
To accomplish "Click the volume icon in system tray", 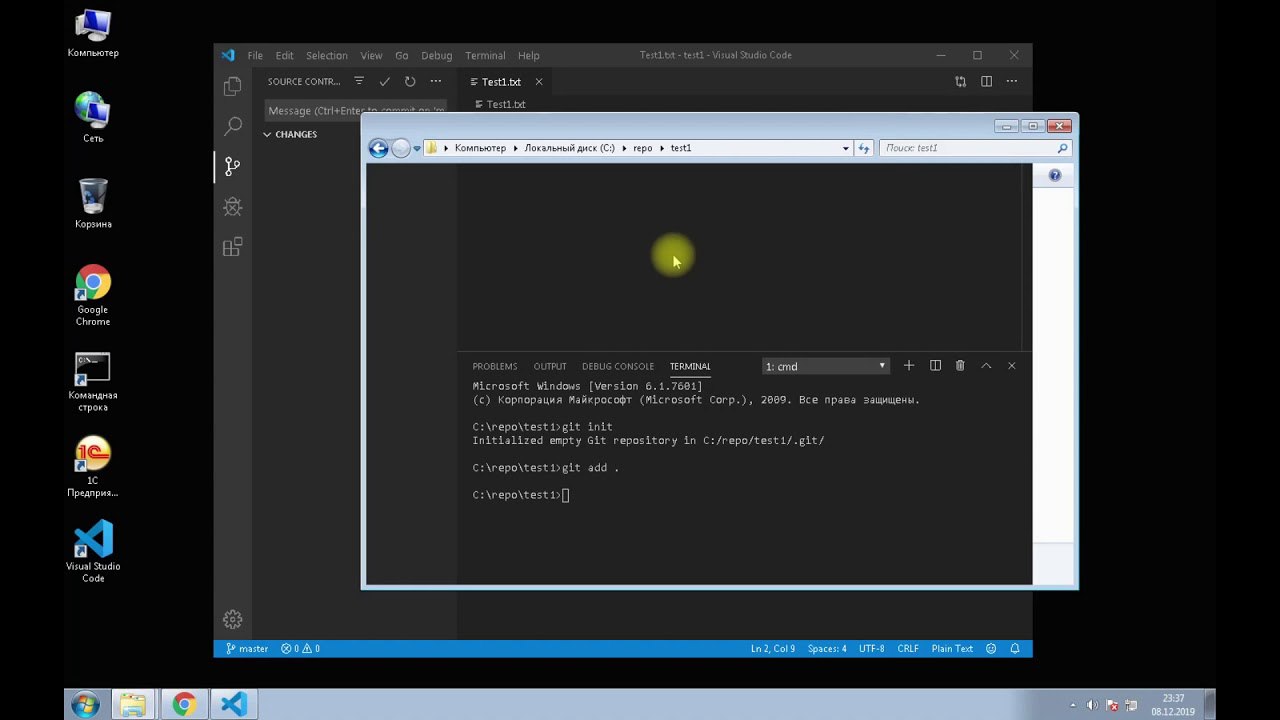I will pos(1092,705).
